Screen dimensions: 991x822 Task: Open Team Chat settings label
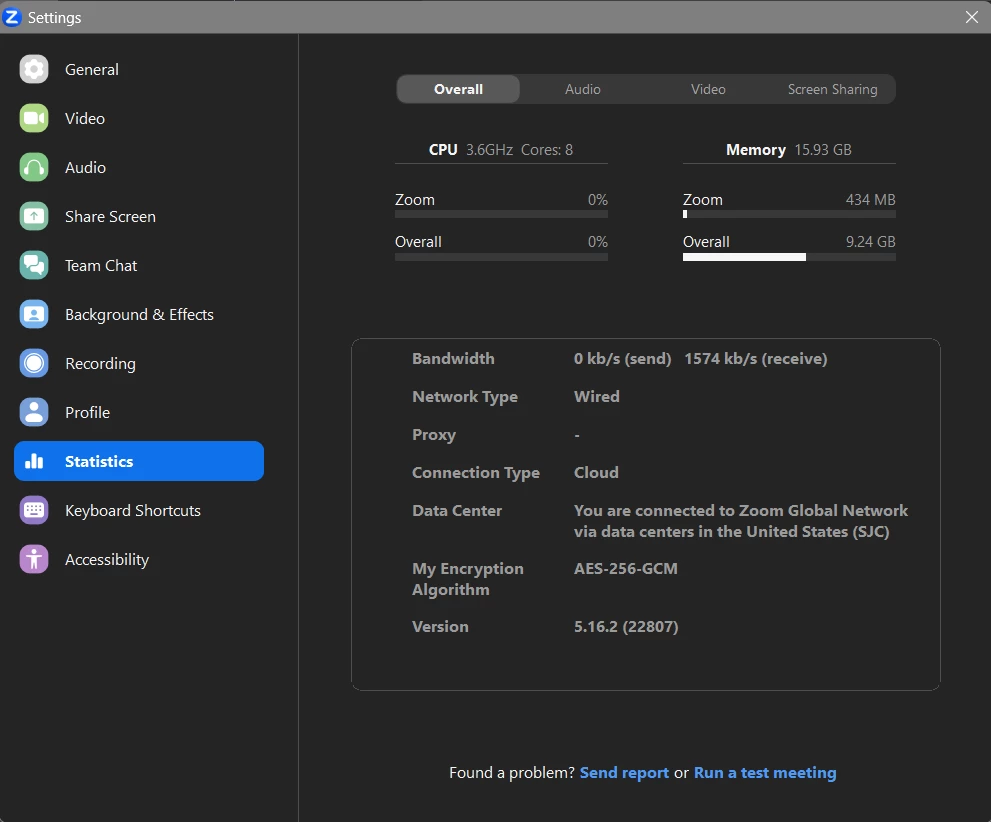pyautogui.click(x=100, y=265)
